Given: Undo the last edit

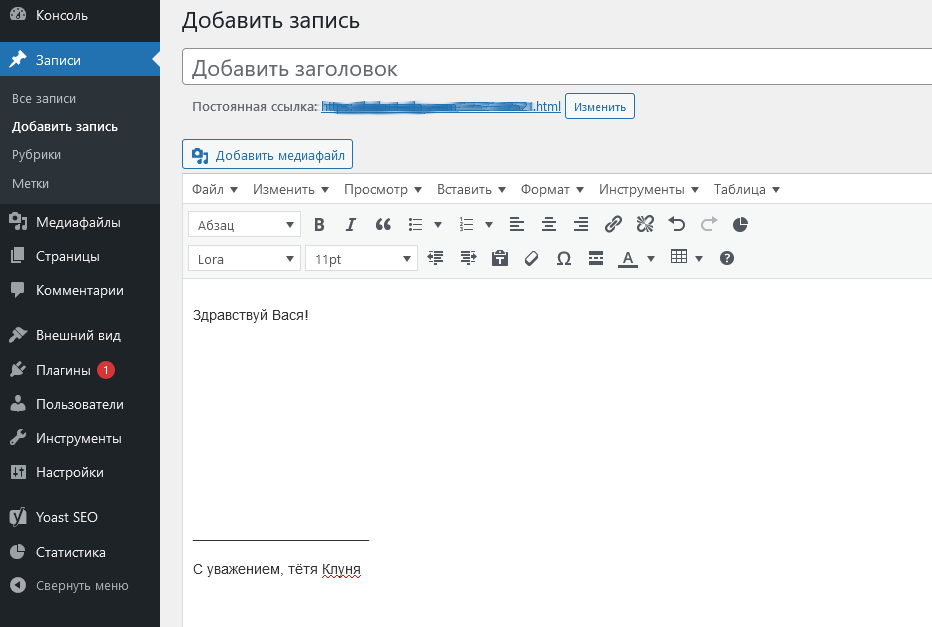Looking at the screenshot, I should tap(677, 225).
